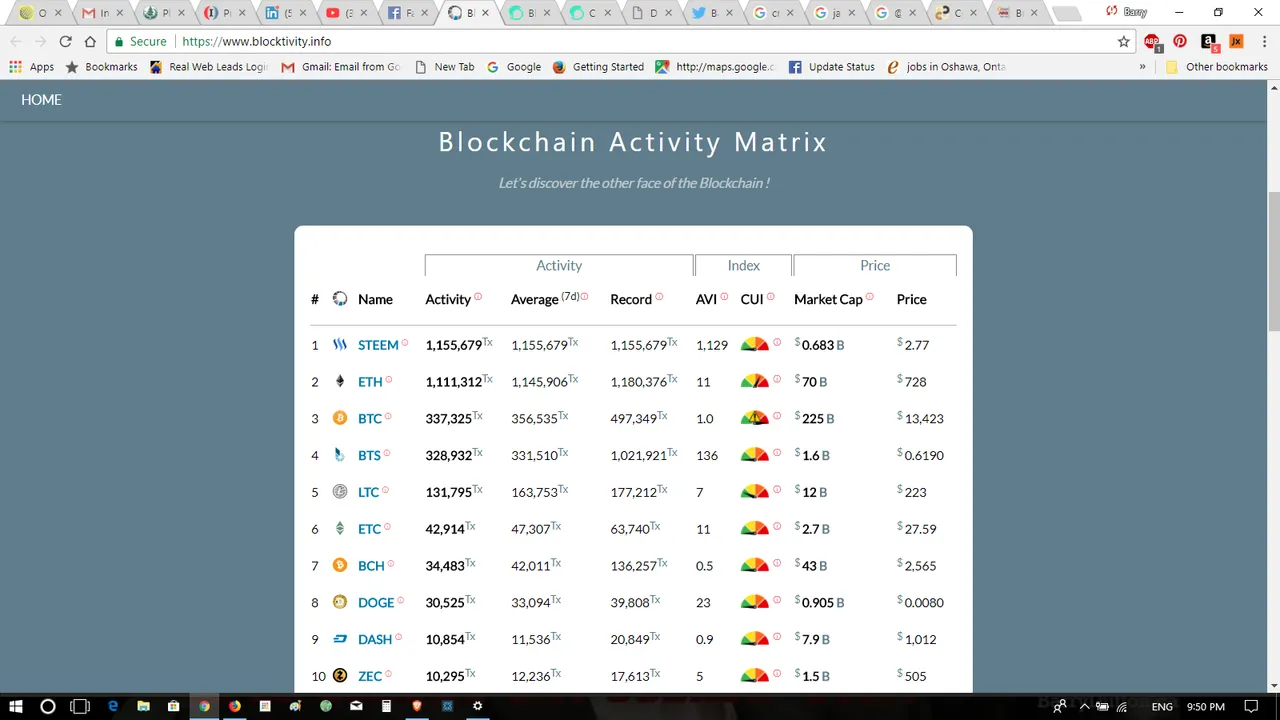1280x720 pixels.
Task: Click the Litecoin logo icon
Action: tap(340, 492)
